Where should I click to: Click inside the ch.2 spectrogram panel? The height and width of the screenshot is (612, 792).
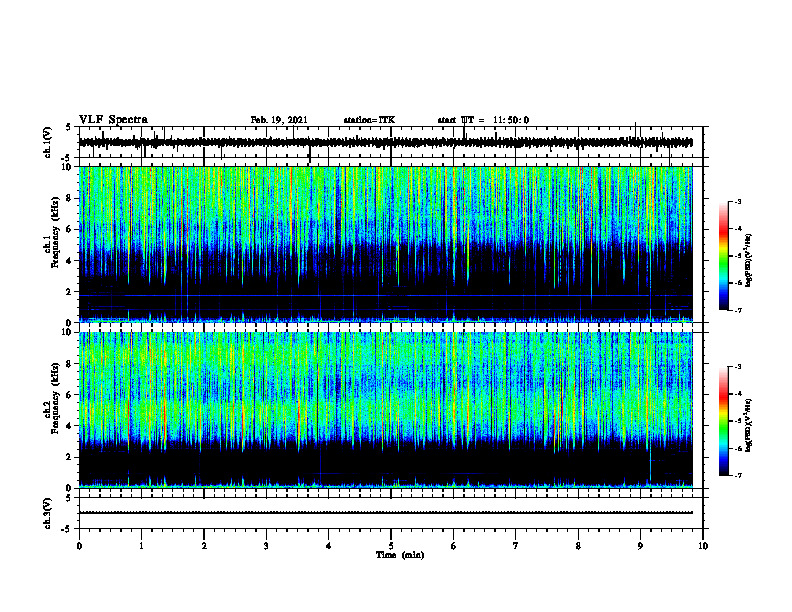(x=386, y=410)
